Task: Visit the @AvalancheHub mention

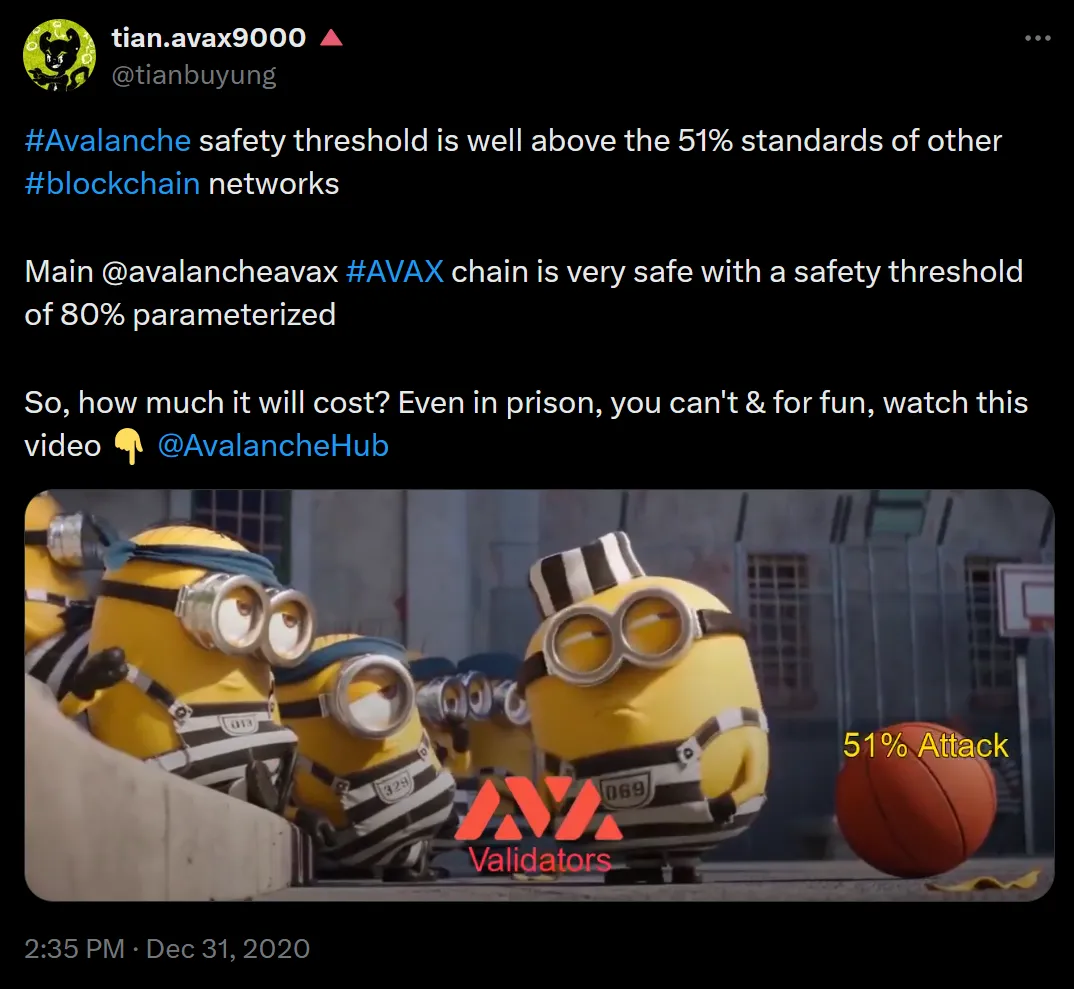Action: pyautogui.click(x=273, y=446)
